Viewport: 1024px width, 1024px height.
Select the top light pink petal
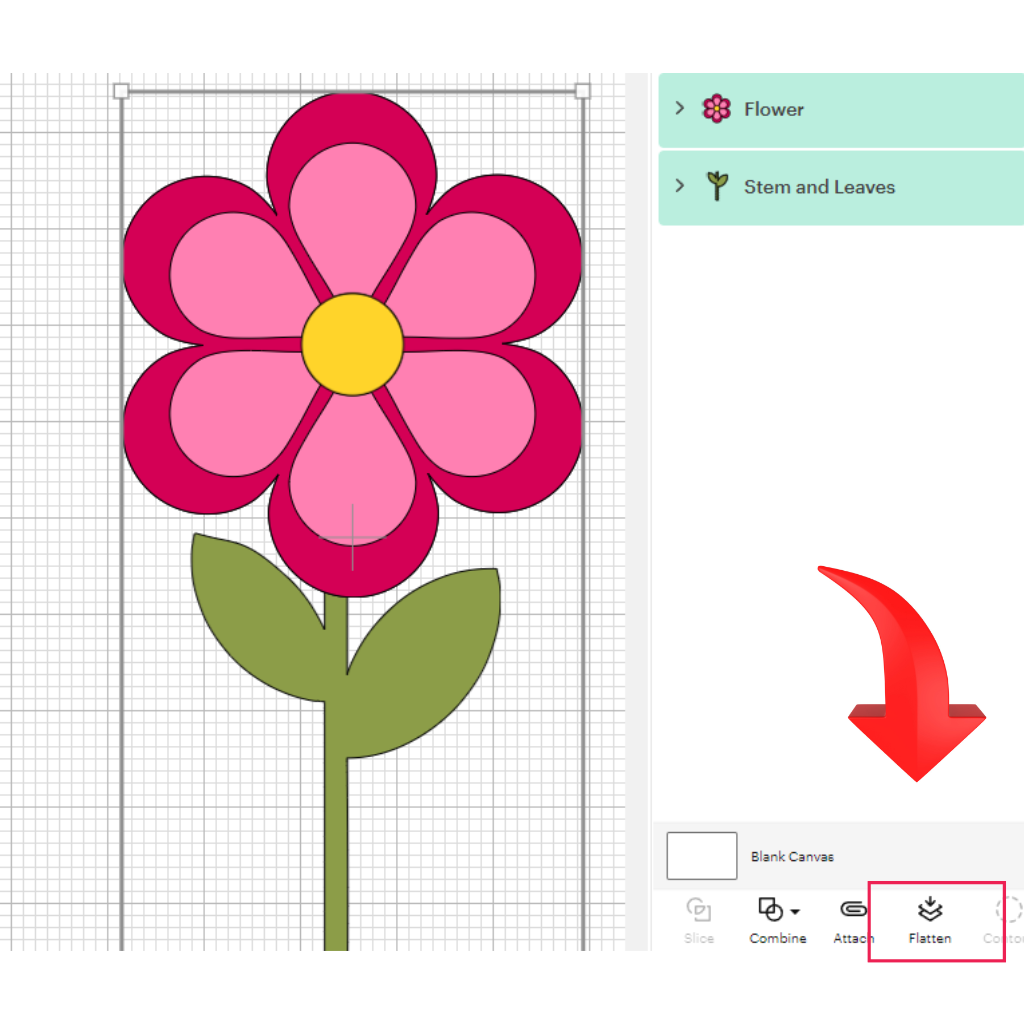pos(352,210)
